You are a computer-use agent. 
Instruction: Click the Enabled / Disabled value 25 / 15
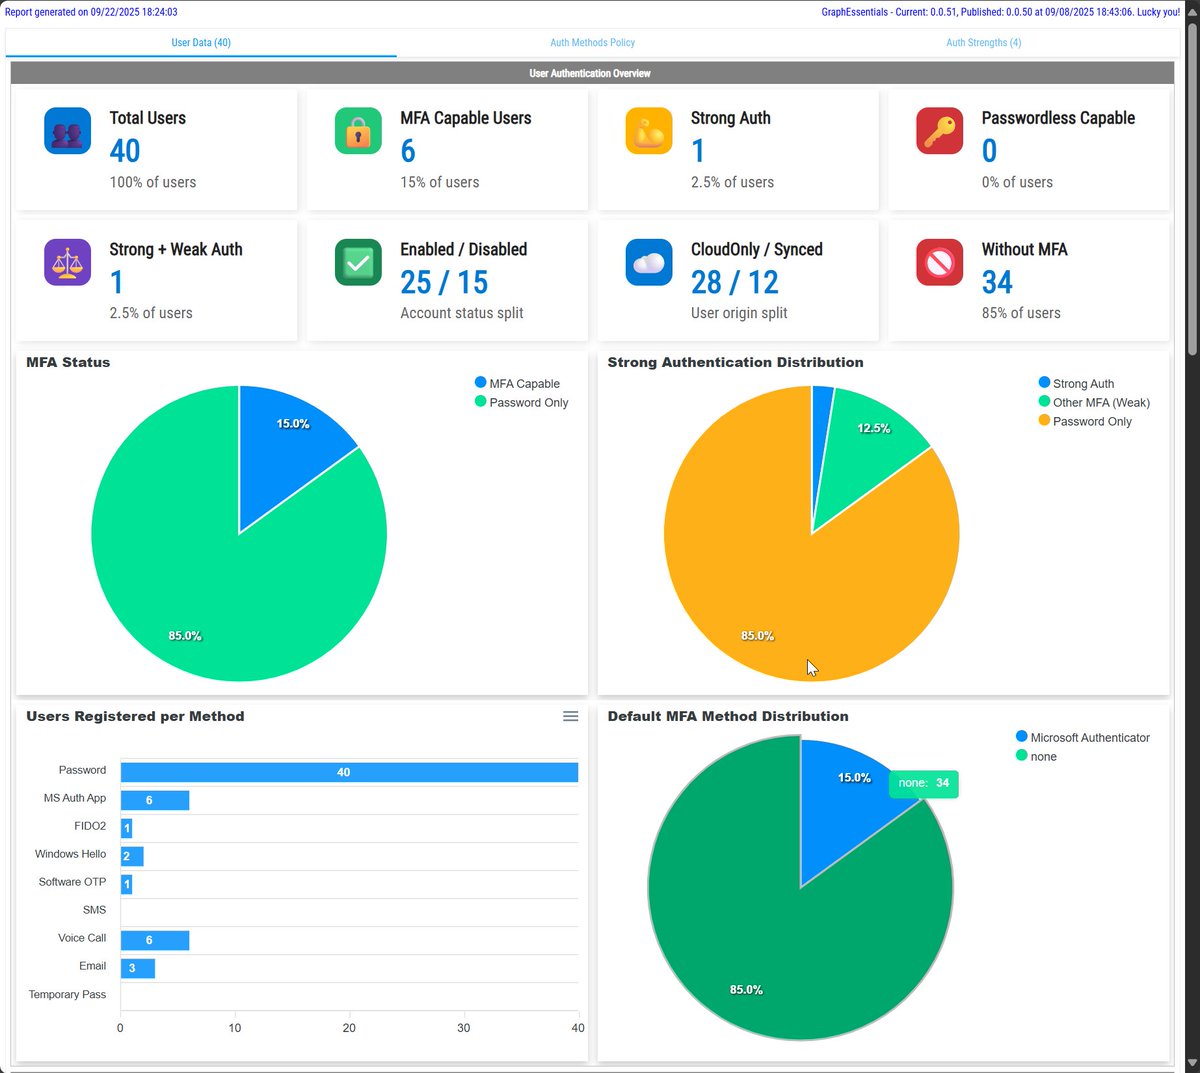[x=444, y=282]
